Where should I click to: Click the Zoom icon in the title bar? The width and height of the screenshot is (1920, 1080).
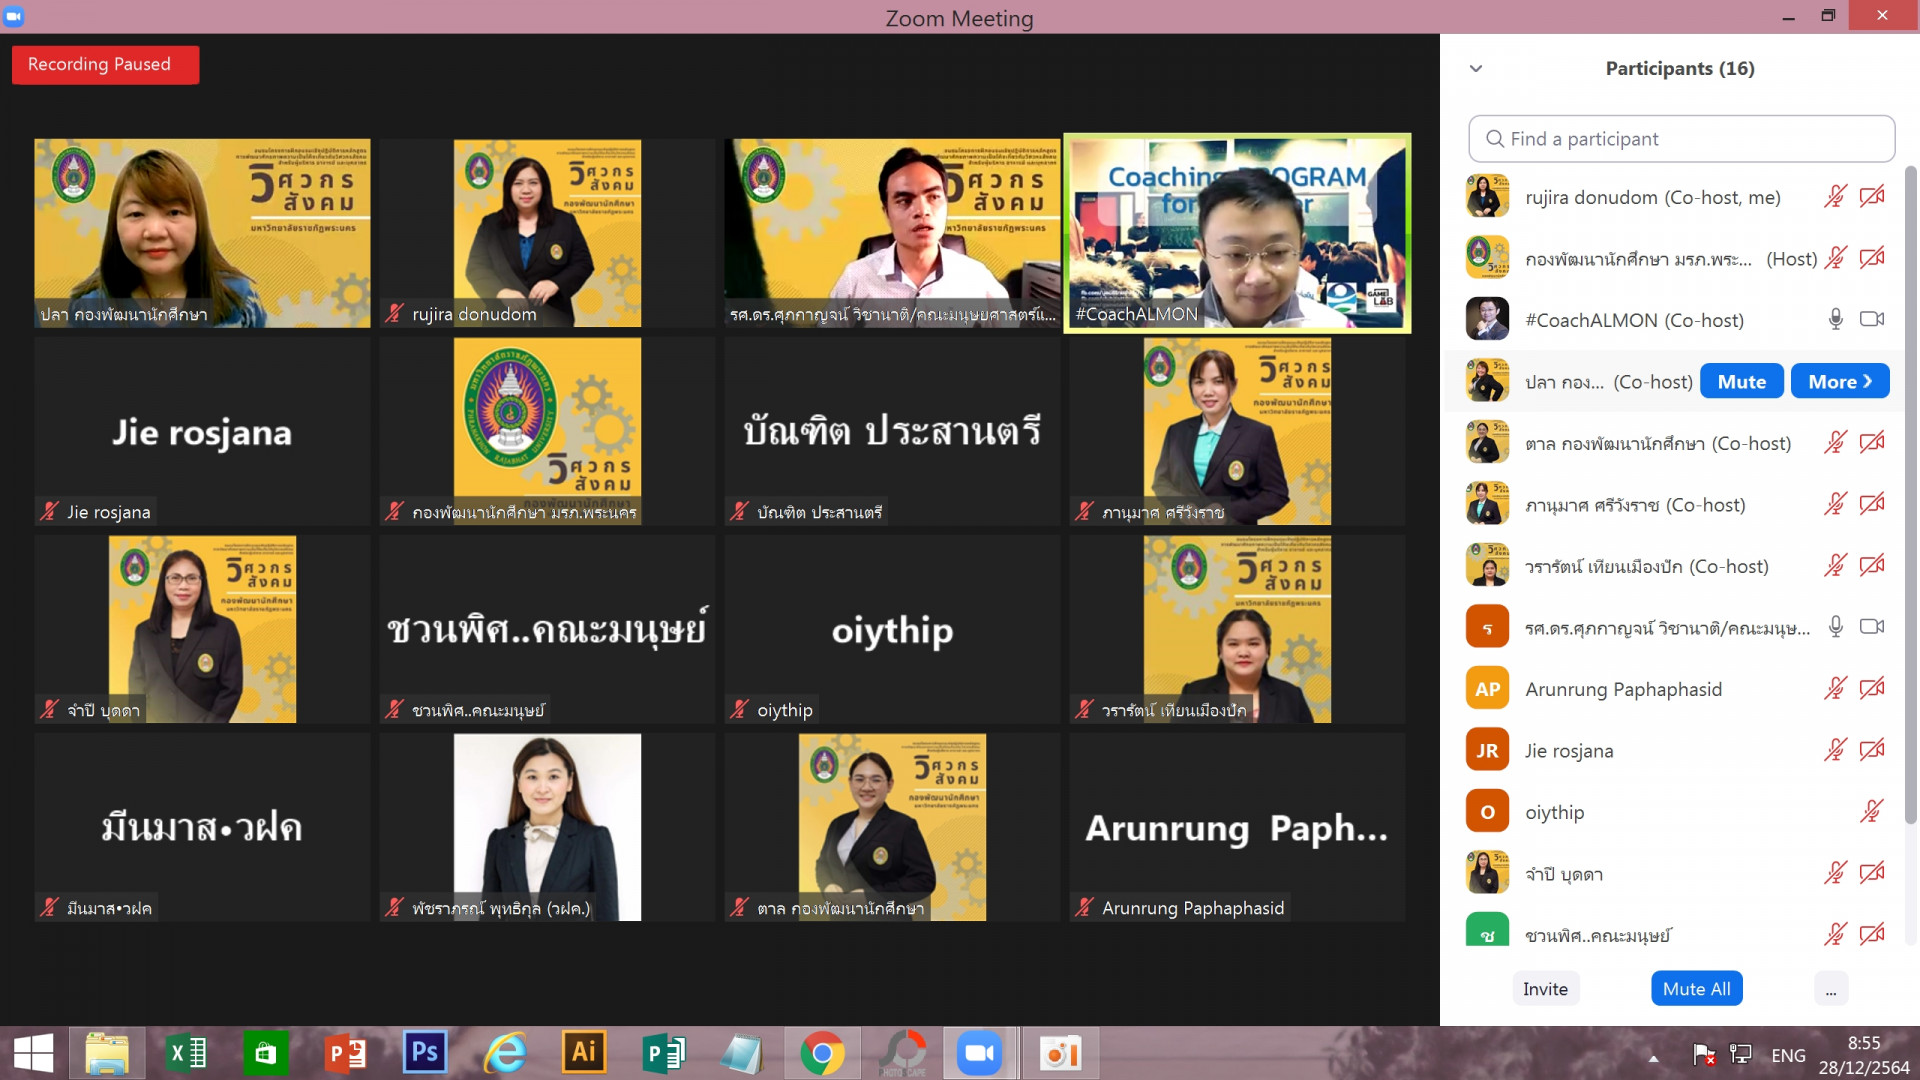(14, 16)
